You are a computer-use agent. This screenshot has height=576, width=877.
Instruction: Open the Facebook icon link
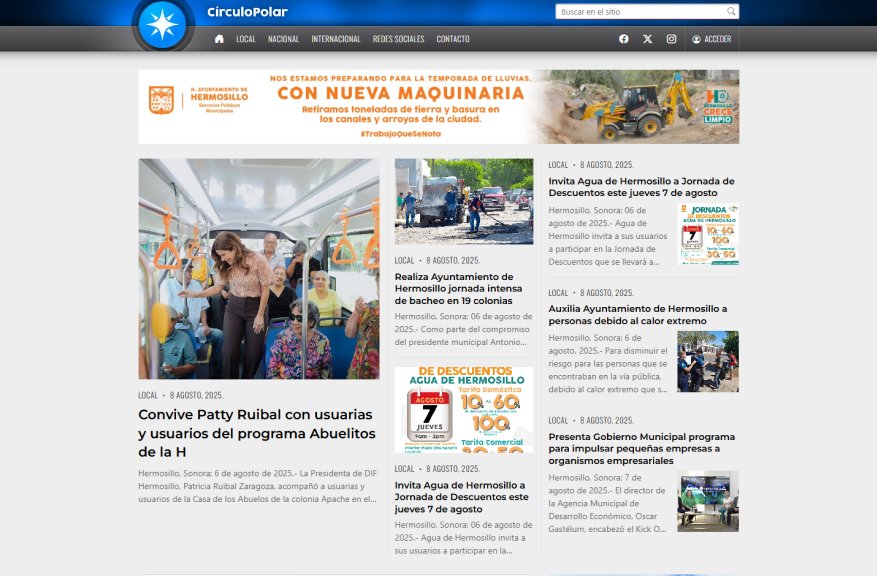tap(624, 39)
